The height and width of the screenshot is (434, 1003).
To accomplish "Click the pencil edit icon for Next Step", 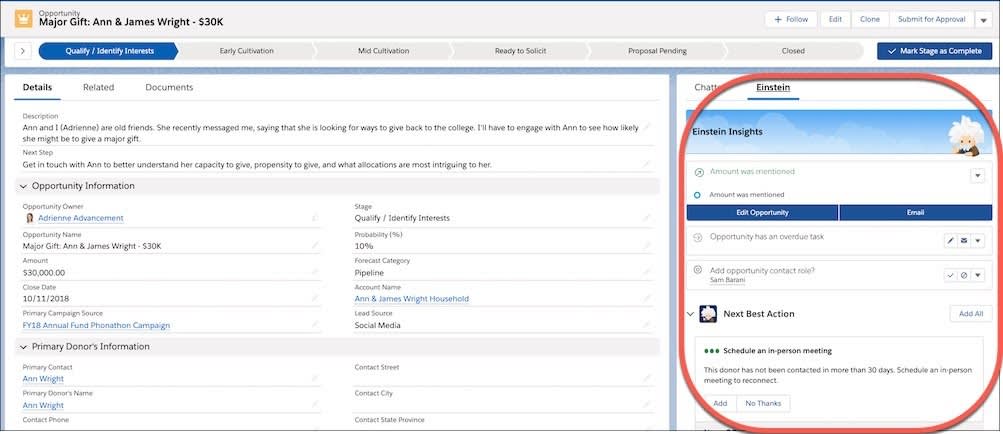I will (x=646, y=165).
